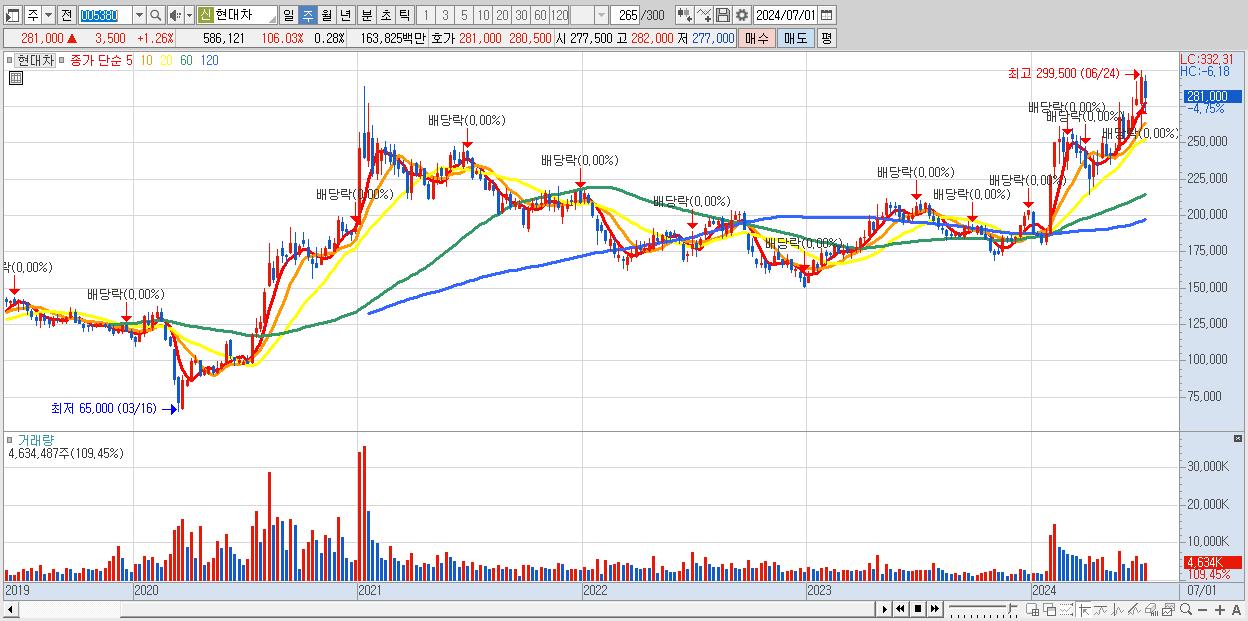Click the A text tool icon at bottom

pos(1236,610)
